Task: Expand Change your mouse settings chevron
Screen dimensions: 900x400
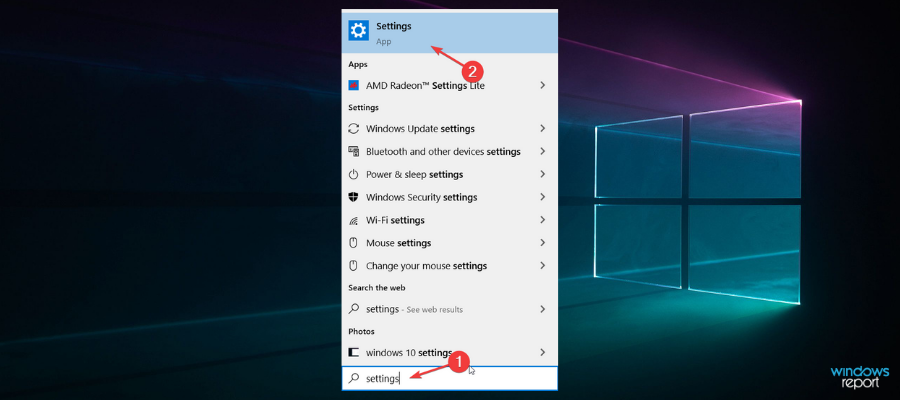Action: click(542, 266)
